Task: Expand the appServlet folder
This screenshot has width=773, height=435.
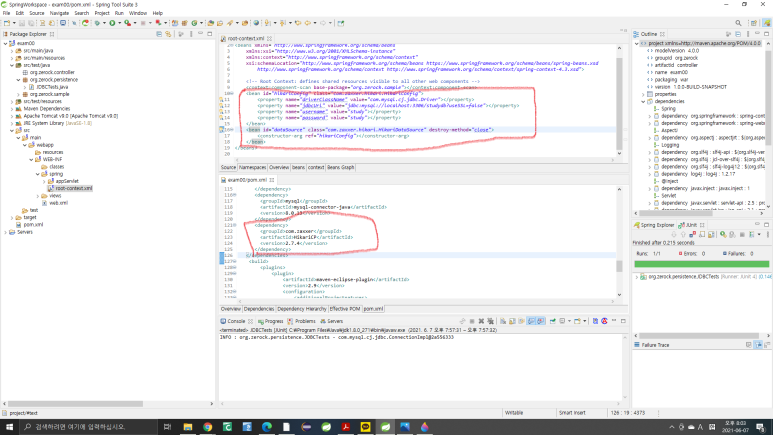Action: tap(44, 181)
